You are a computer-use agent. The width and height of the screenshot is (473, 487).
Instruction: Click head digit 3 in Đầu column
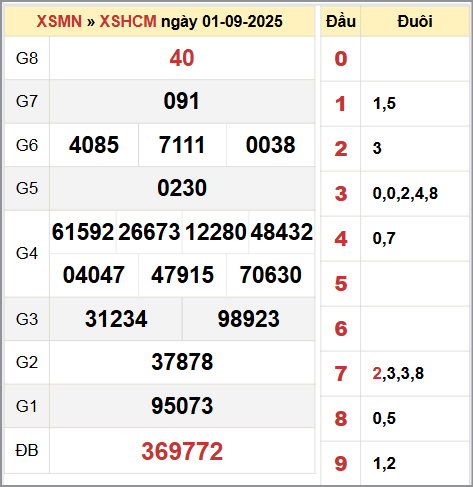pos(341,194)
